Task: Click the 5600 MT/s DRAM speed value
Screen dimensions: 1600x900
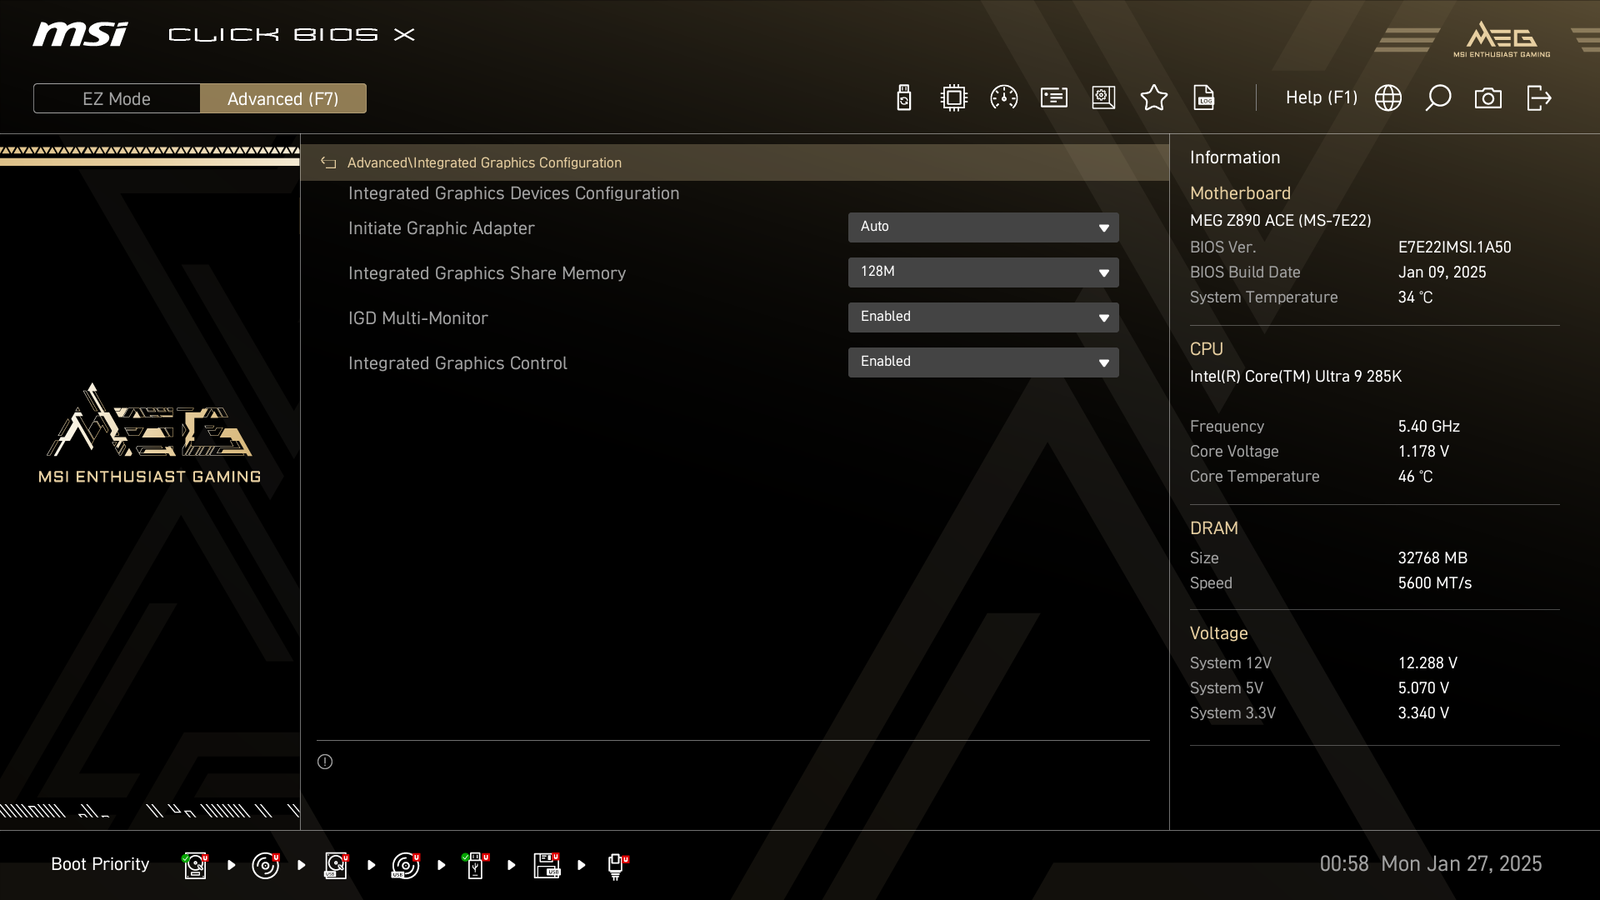Action: (1434, 583)
